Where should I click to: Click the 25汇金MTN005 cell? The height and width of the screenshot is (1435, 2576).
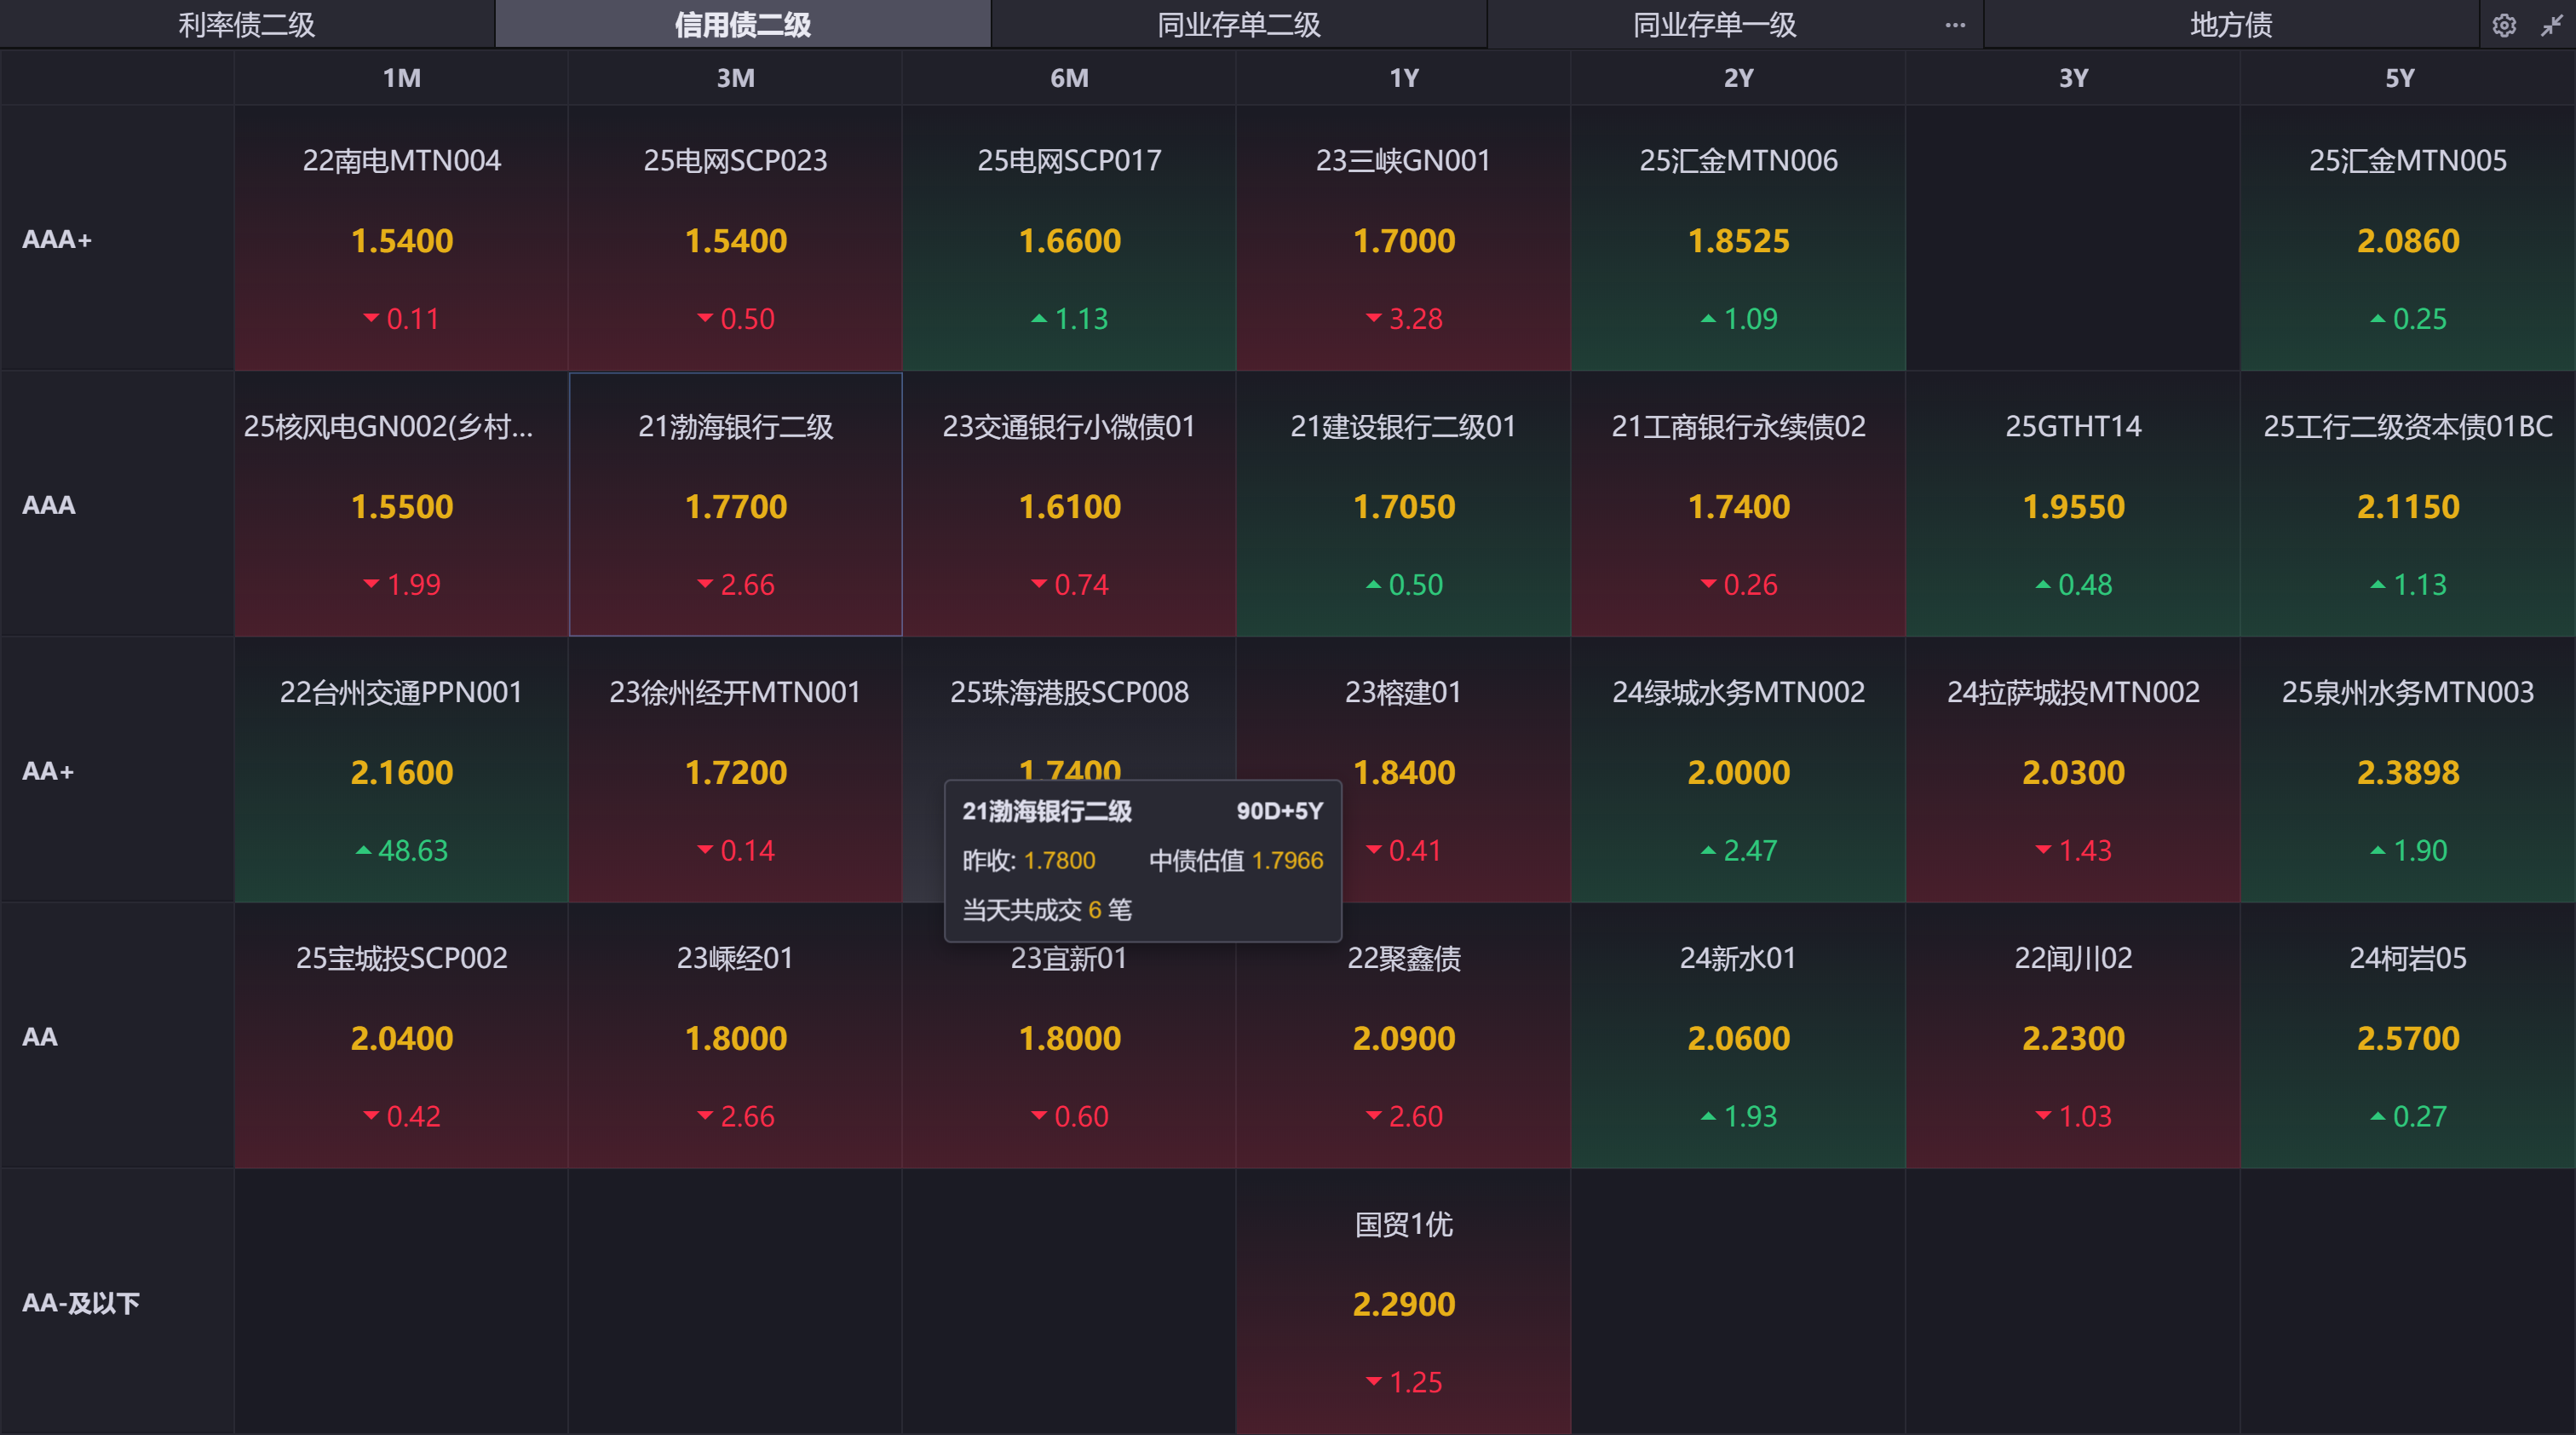point(2407,239)
